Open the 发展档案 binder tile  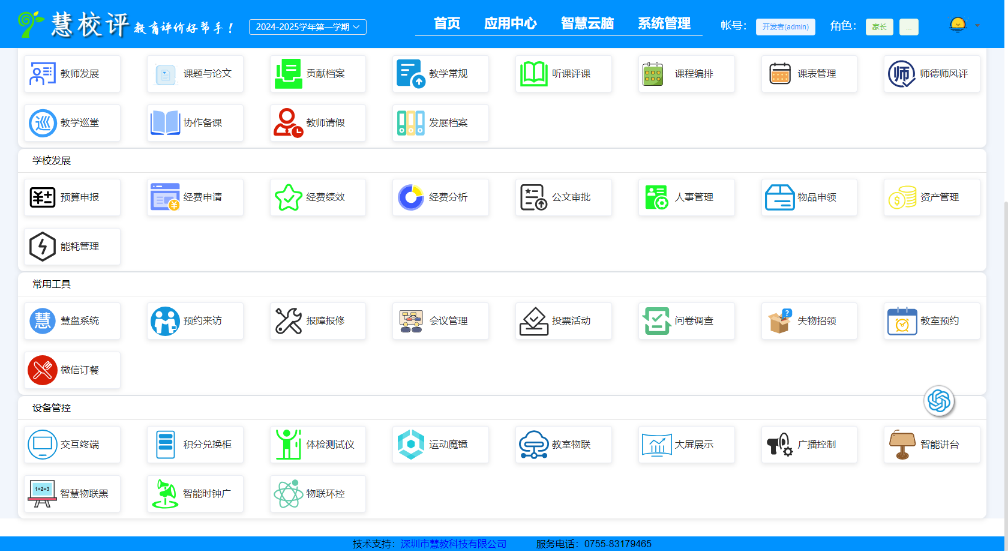coord(440,123)
